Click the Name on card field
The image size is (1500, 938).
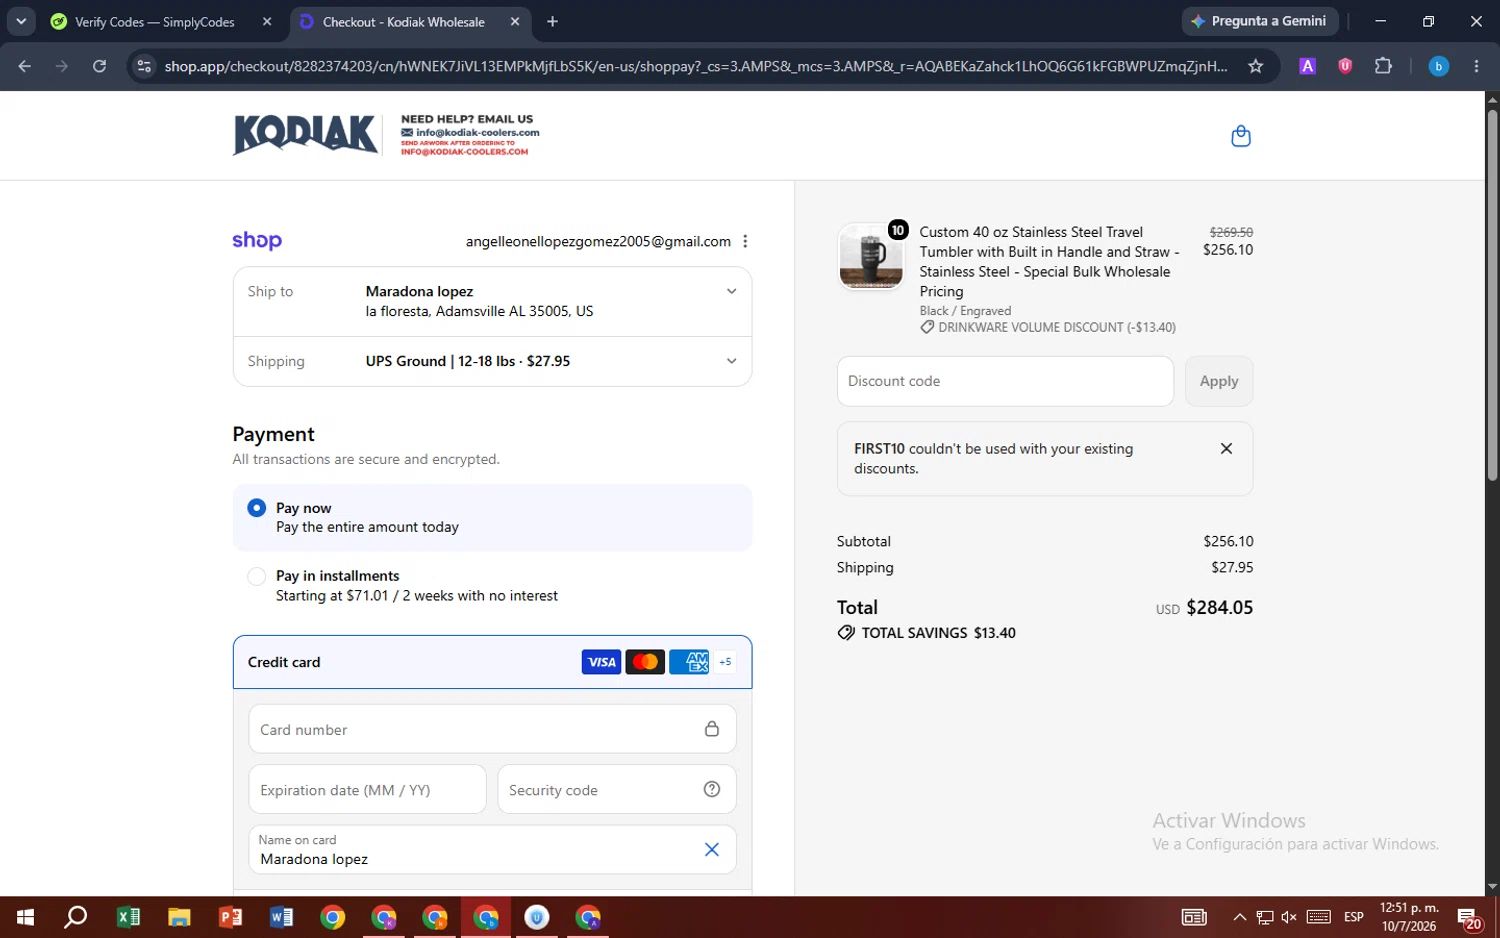(x=492, y=849)
